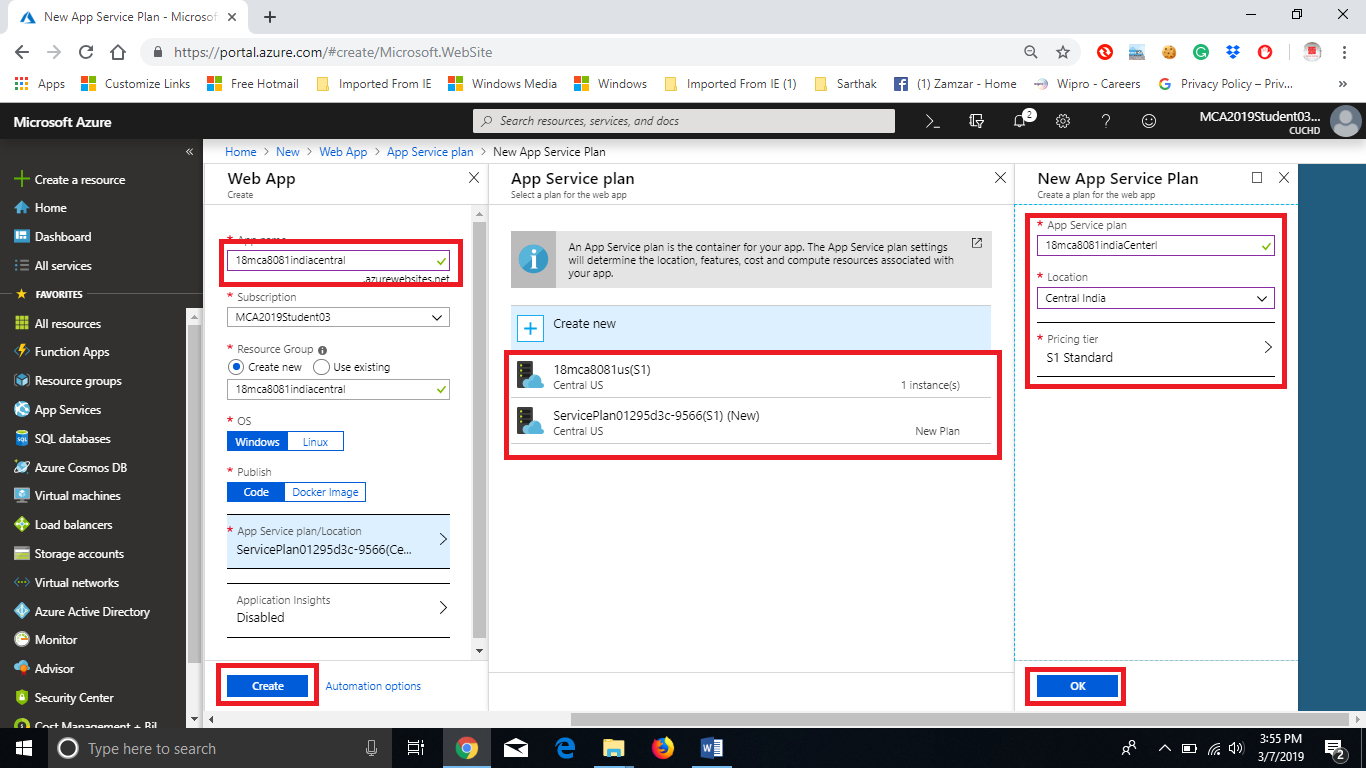
Task: Show more bookmarks chevron
Action: 1343,84
